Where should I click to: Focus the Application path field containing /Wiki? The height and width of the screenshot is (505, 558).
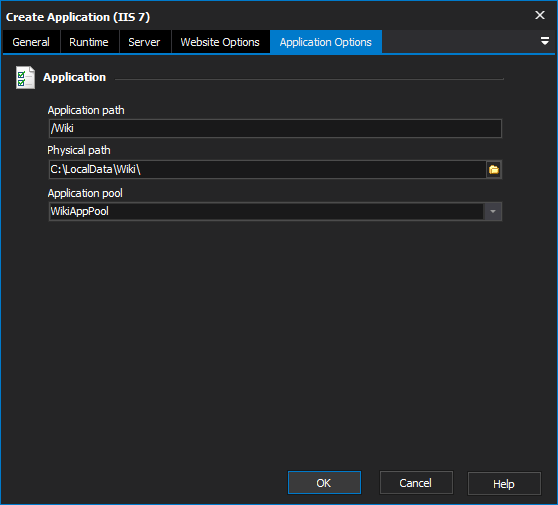pos(275,128)
